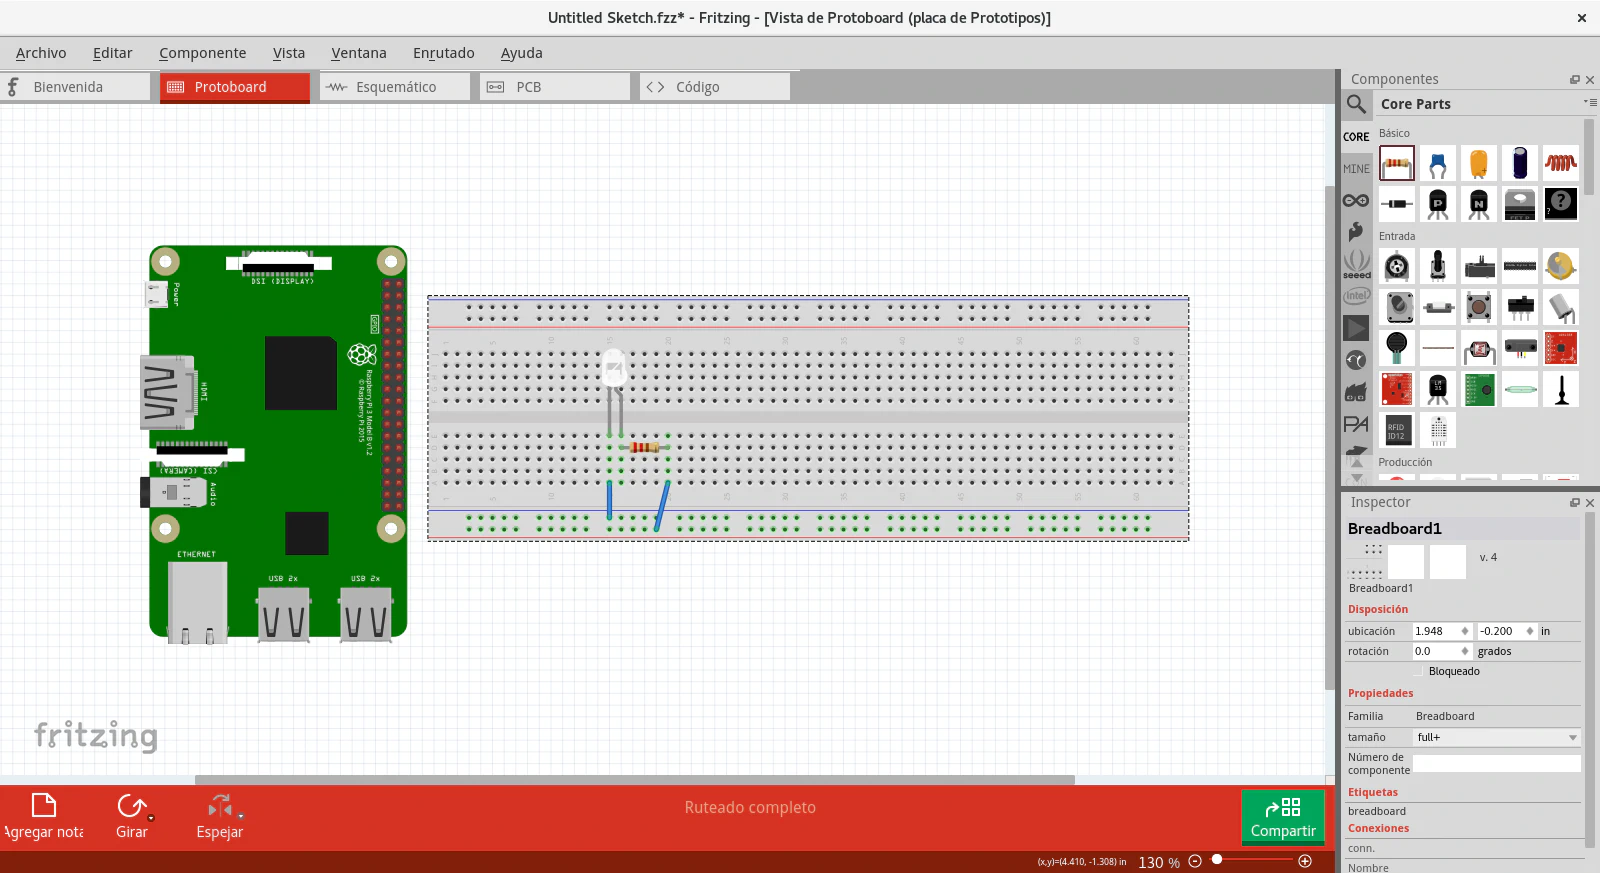This screenshot has width=1600, height=873.
Task: Switch to the Esquemático tab
Action: click(395, 87)
